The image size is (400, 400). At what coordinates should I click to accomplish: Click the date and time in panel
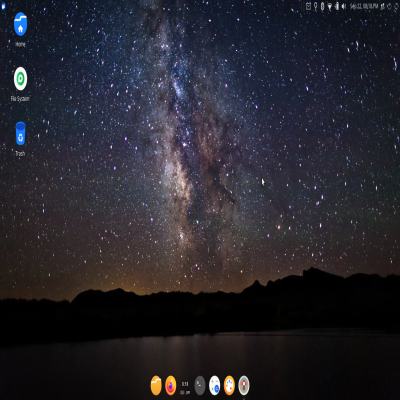364,6
